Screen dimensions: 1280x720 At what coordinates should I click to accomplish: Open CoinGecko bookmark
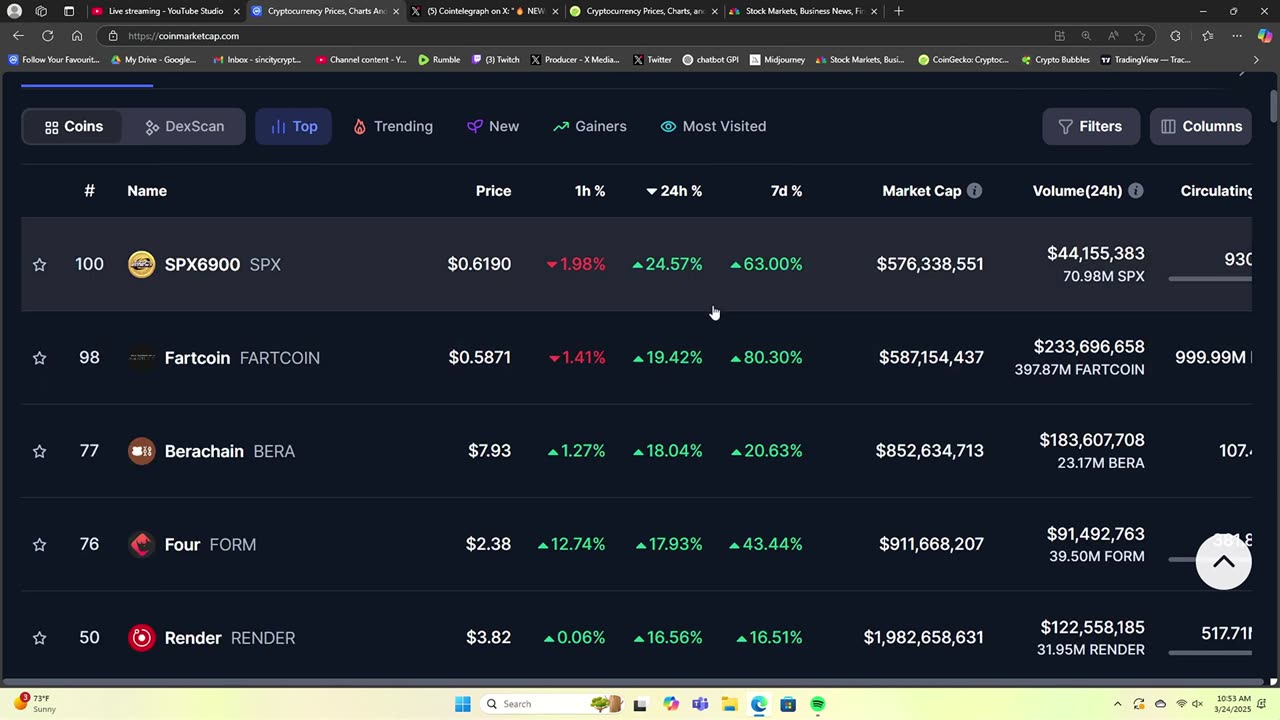click(964, 60)
